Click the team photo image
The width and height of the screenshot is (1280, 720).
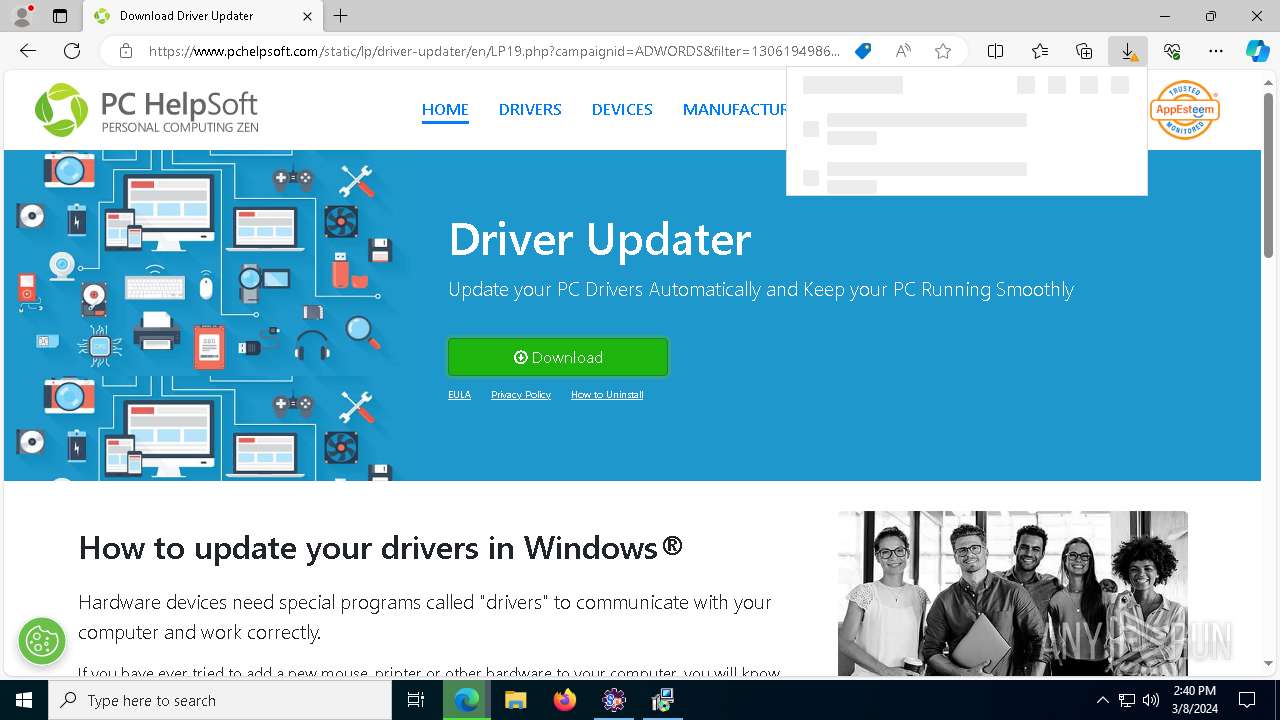pyautogui.click(x=1013, y=593)
